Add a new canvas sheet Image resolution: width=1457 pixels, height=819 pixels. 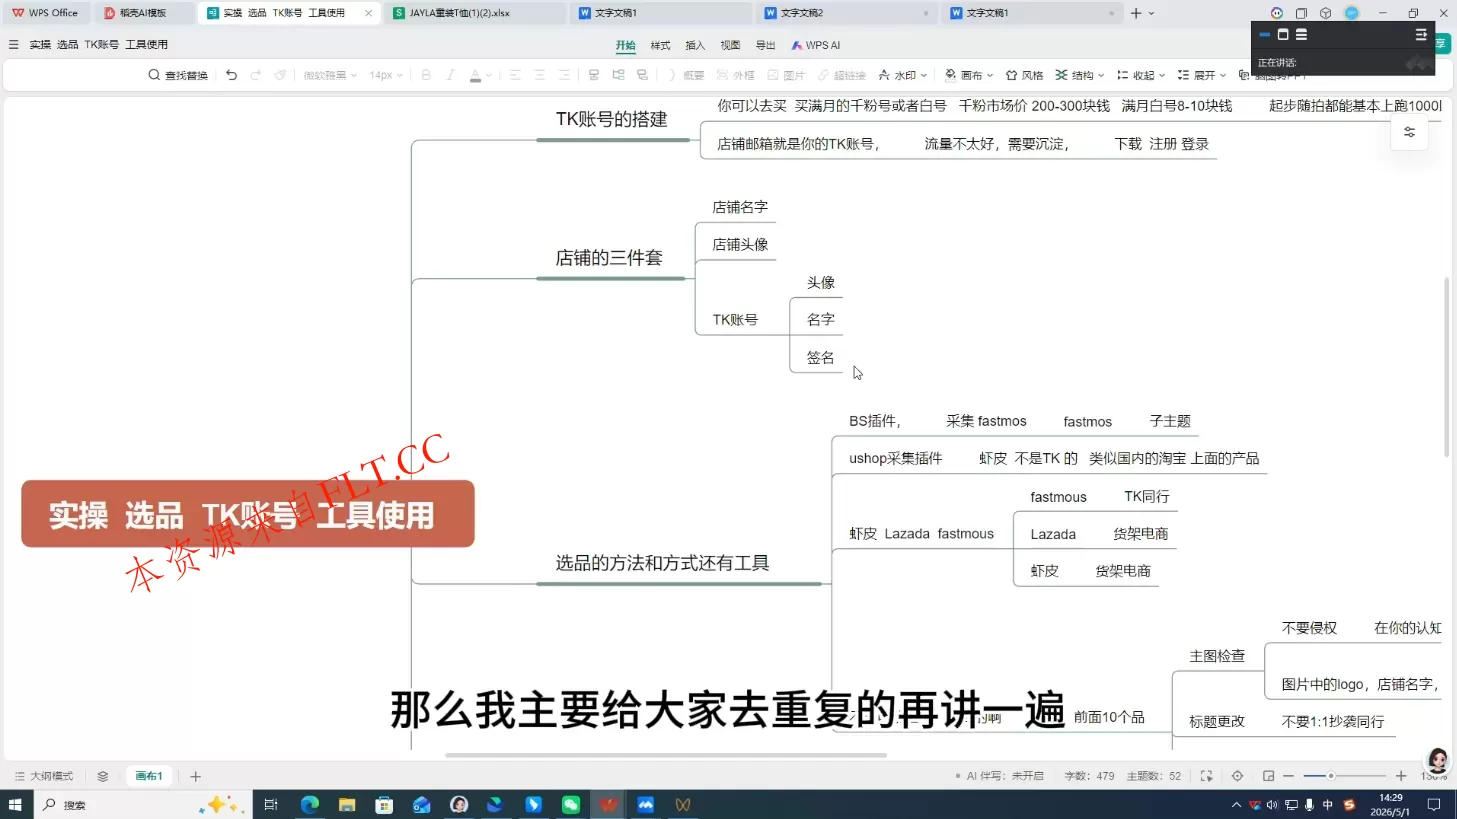tap(196, 776)
